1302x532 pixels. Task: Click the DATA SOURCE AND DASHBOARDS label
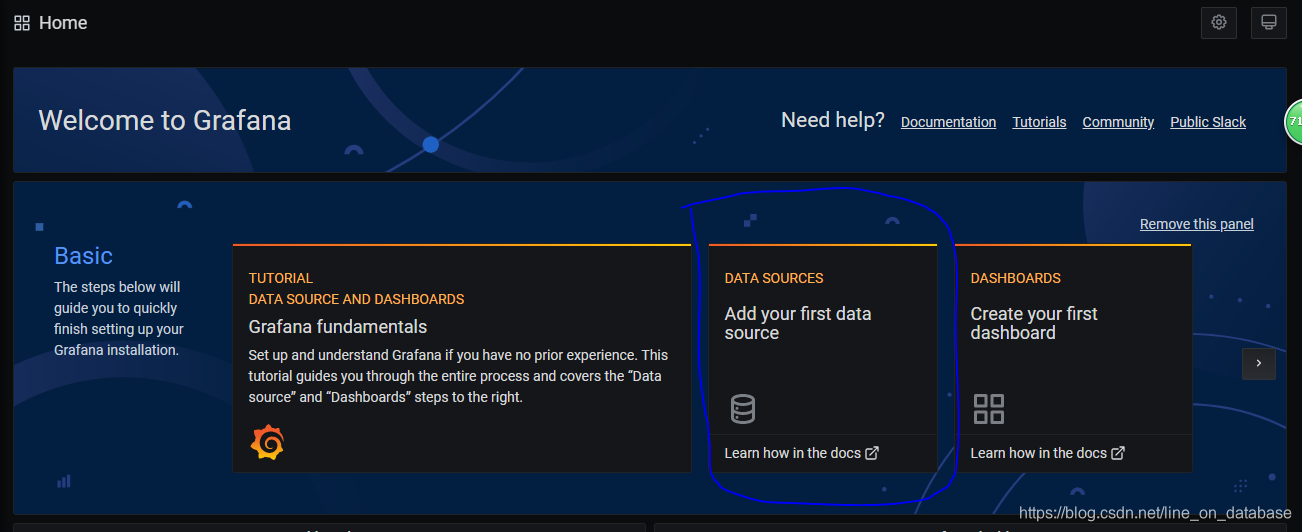(x=356, y=299)
